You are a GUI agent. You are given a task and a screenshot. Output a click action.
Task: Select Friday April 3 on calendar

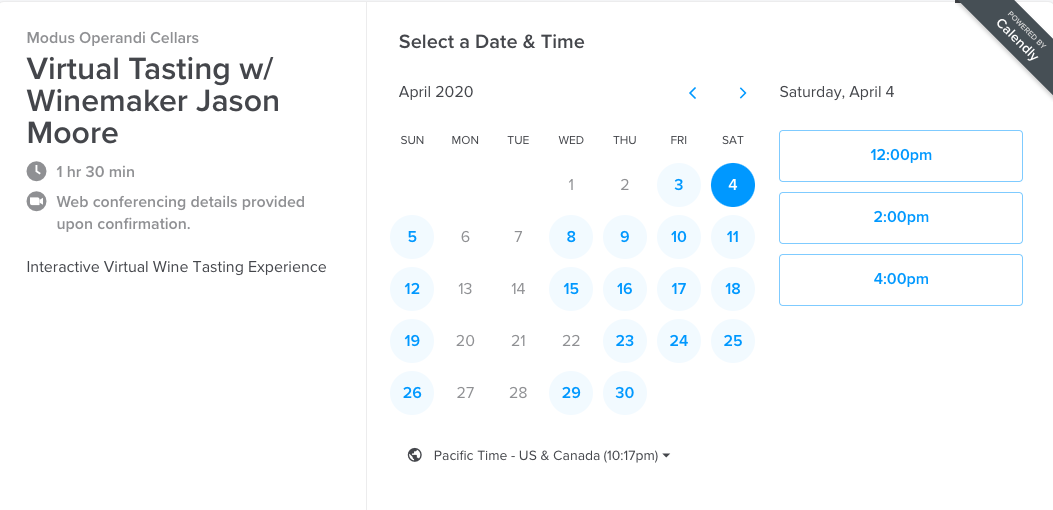678,185
